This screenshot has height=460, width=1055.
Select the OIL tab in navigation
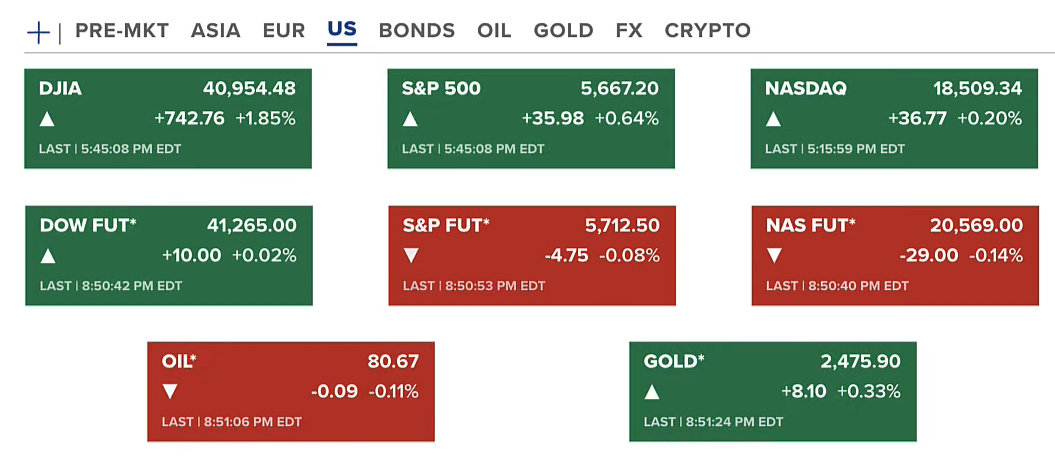click(x=494, y=31)
